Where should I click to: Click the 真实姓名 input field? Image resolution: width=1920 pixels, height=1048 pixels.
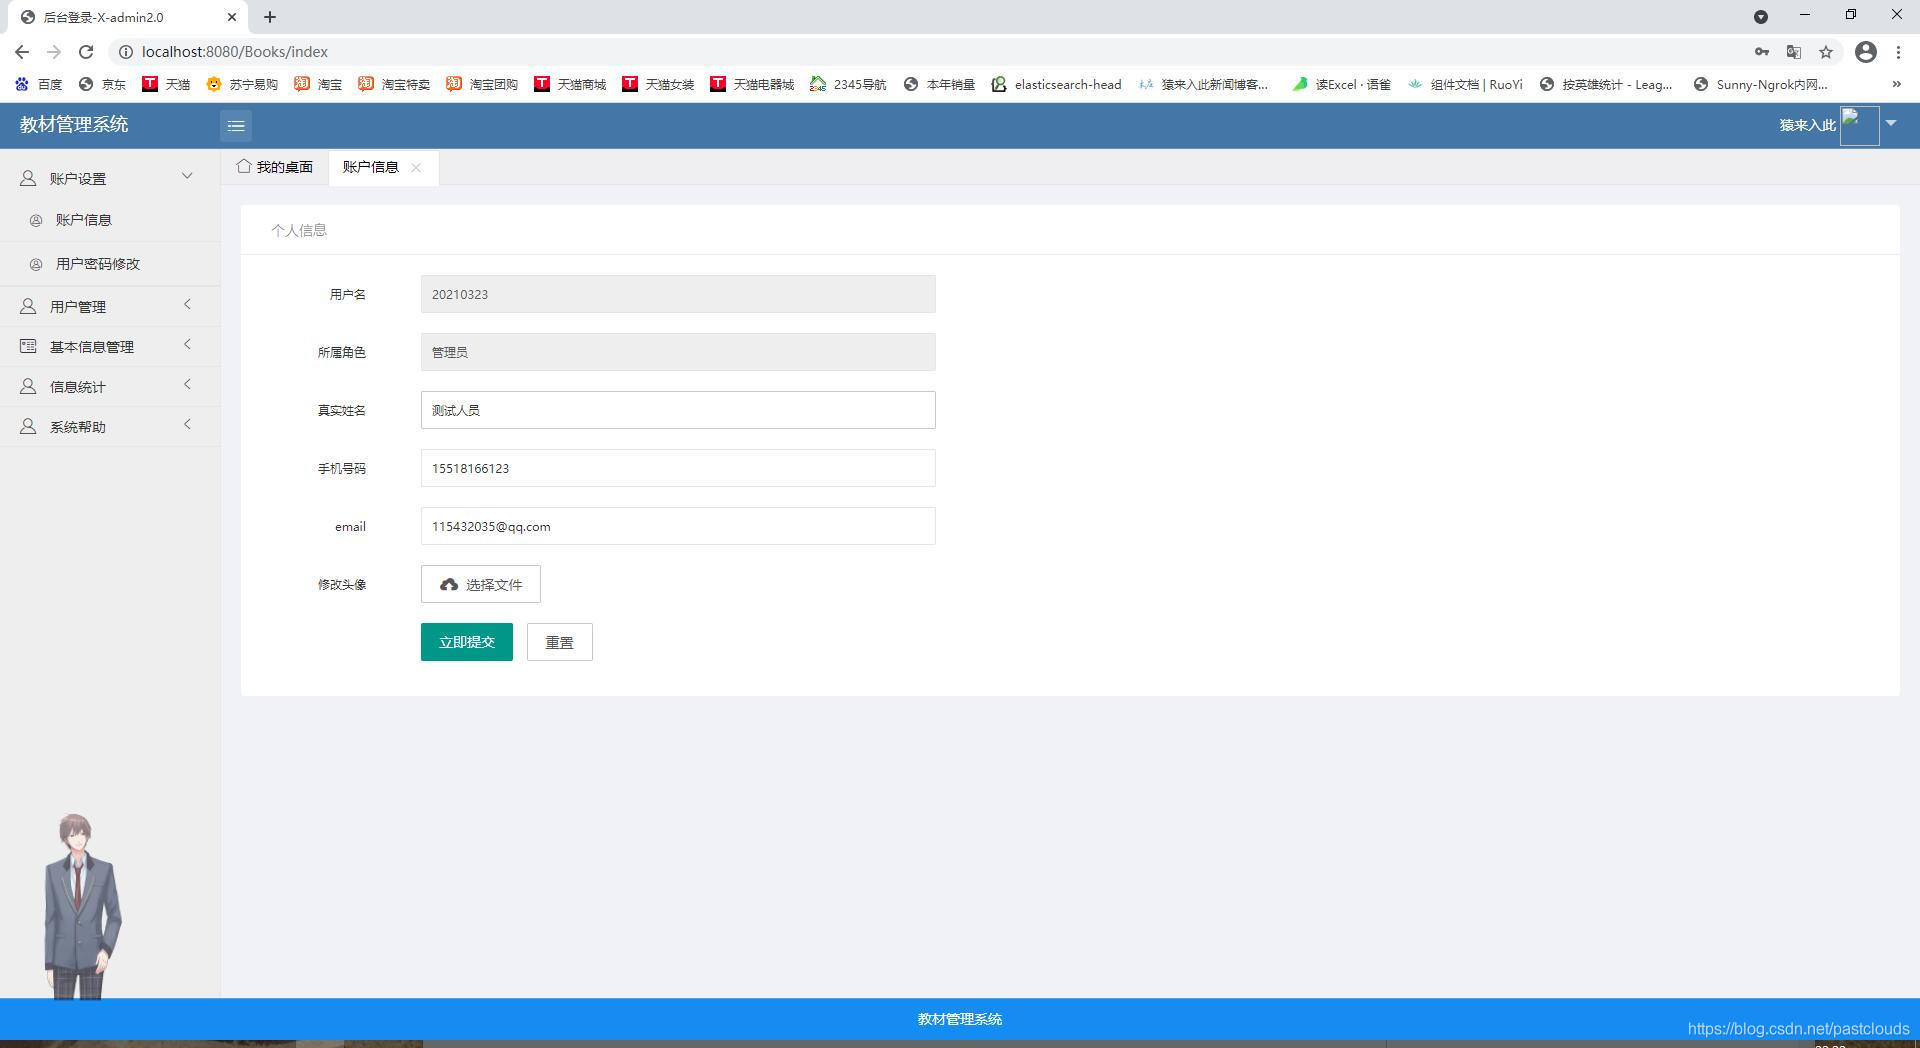click(678, 410)
